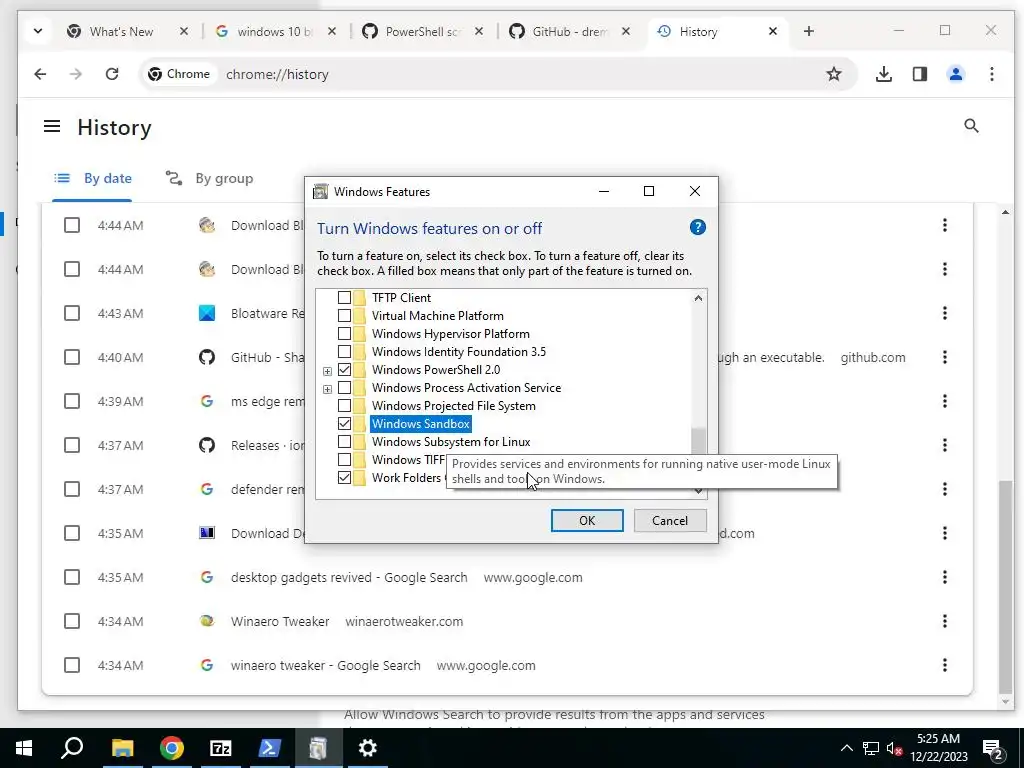Select By group history view
The image size is (1024, 768).
(209, 178)
